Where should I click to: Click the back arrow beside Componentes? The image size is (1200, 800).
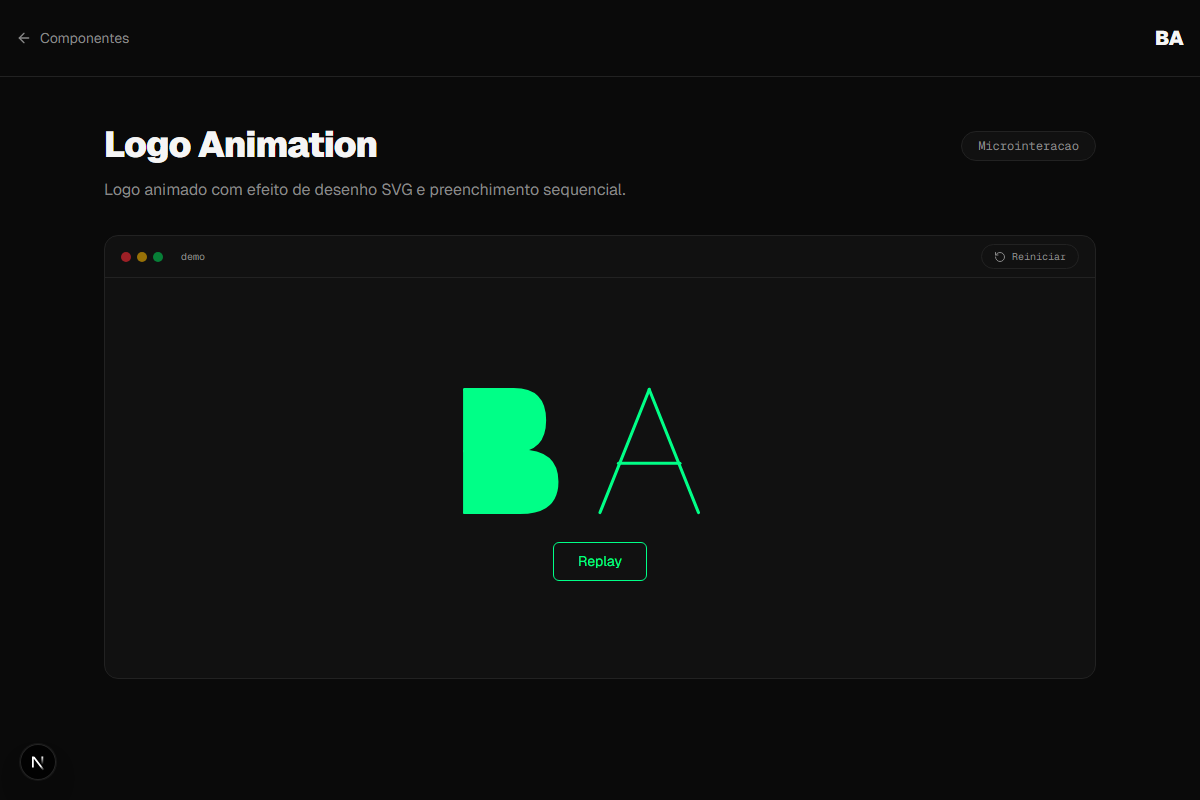click(x=22, y=38)
